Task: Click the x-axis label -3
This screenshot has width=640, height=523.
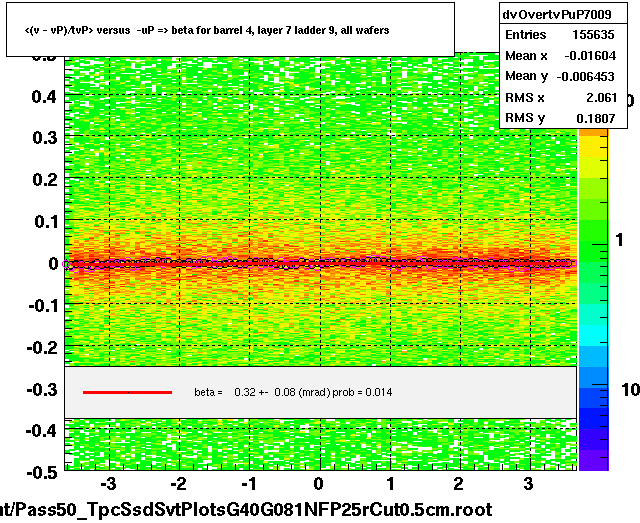Action: [109, 484]
